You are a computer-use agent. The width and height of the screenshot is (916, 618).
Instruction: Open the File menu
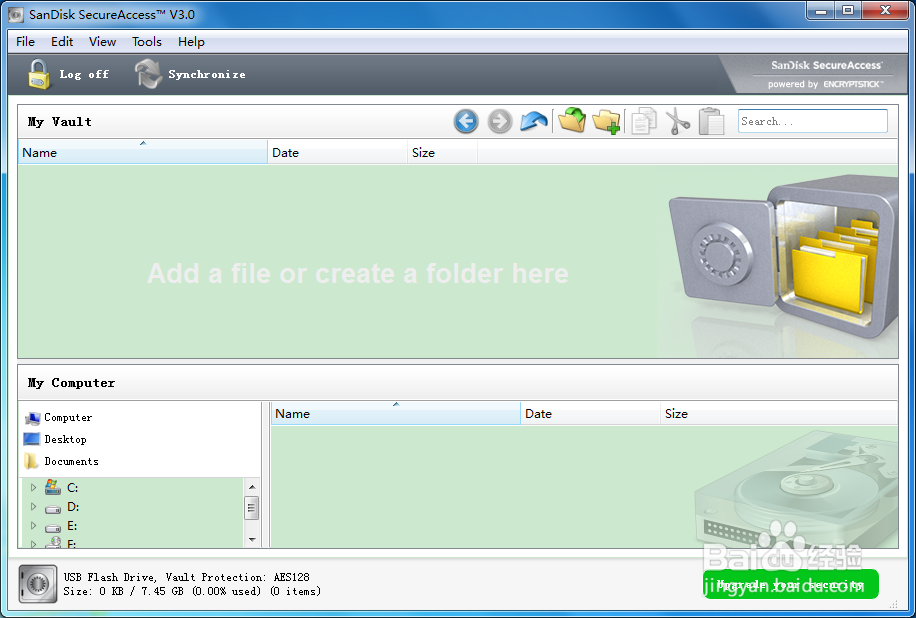(x=25, y=41)
